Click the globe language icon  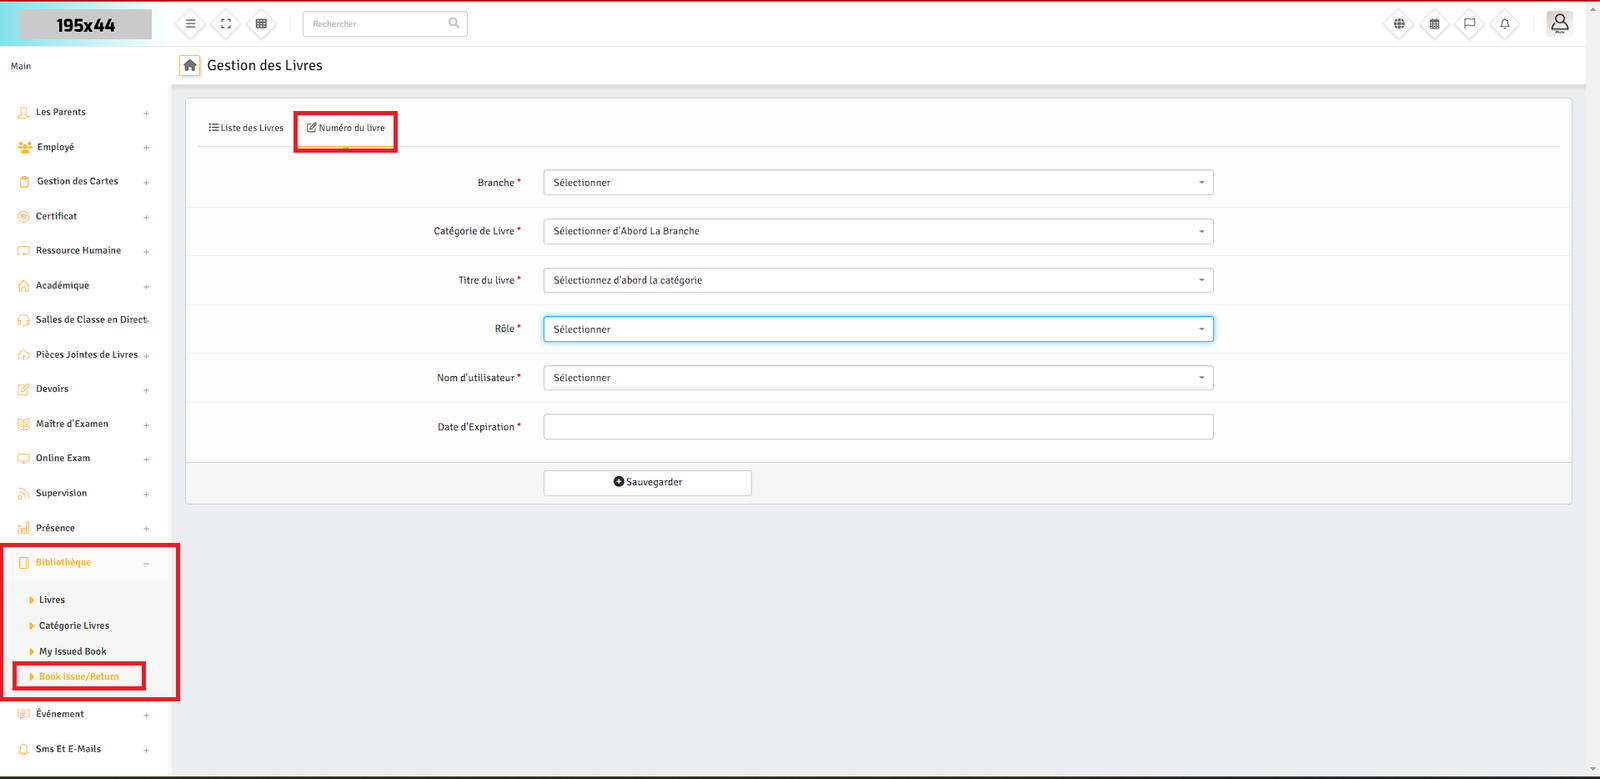(1399, 24)
